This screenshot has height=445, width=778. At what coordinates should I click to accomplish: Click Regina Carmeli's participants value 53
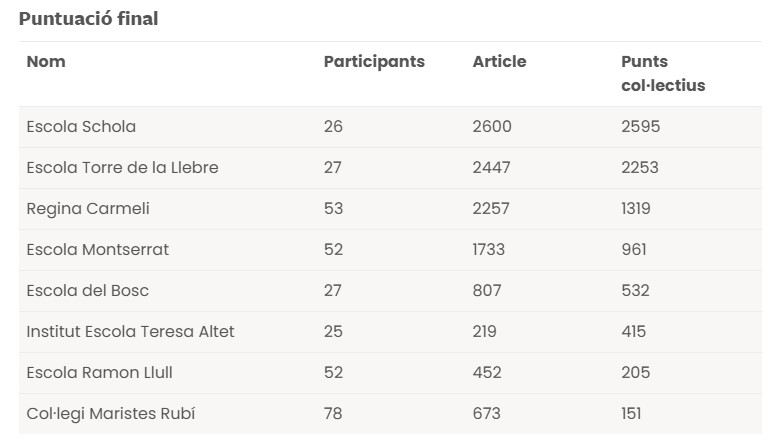pos(333,209)
